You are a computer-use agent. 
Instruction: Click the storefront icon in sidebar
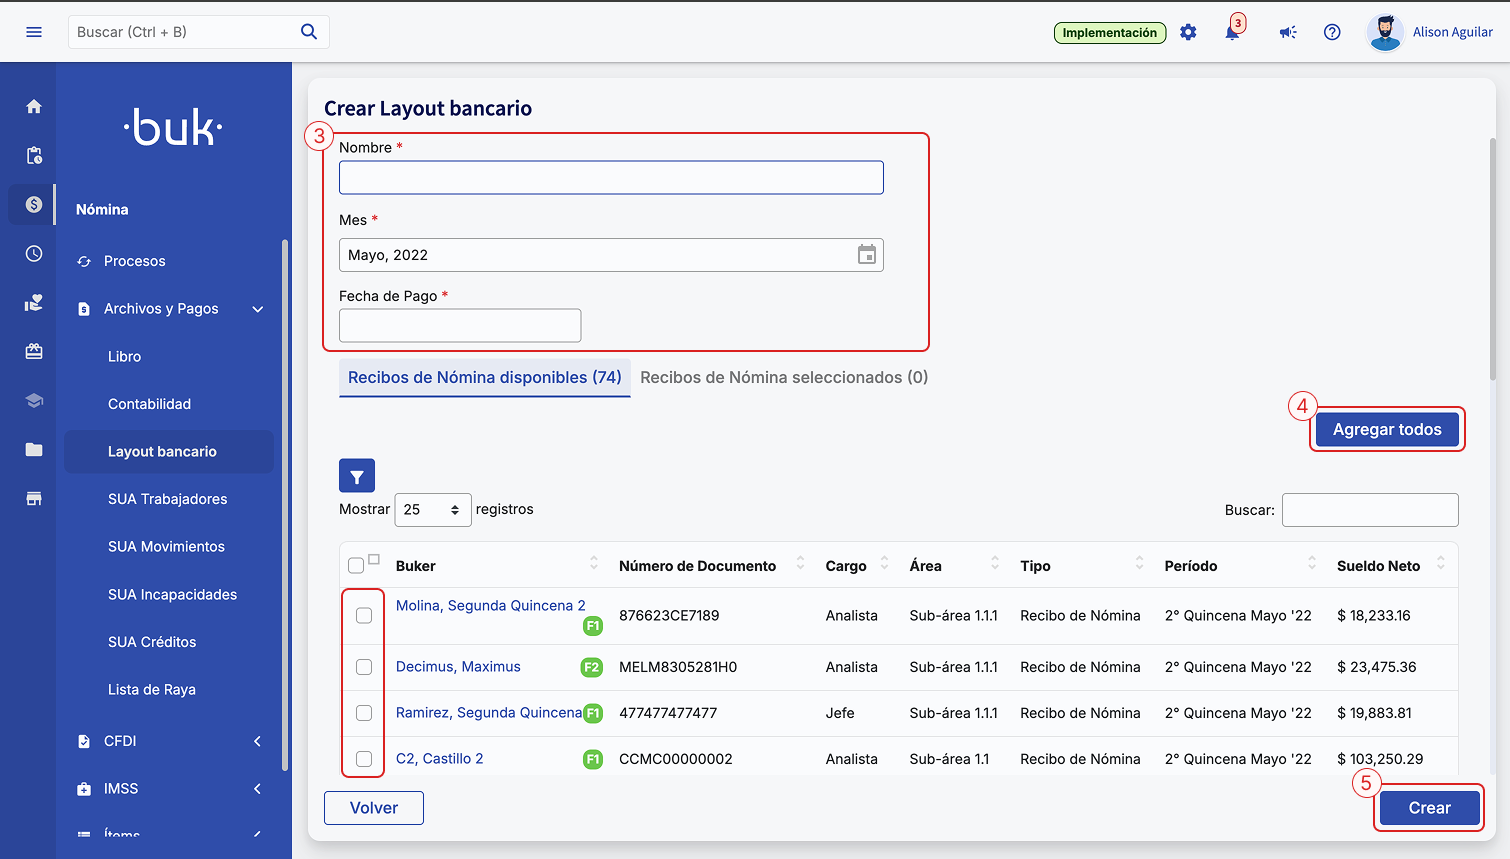tap(34, 498)
